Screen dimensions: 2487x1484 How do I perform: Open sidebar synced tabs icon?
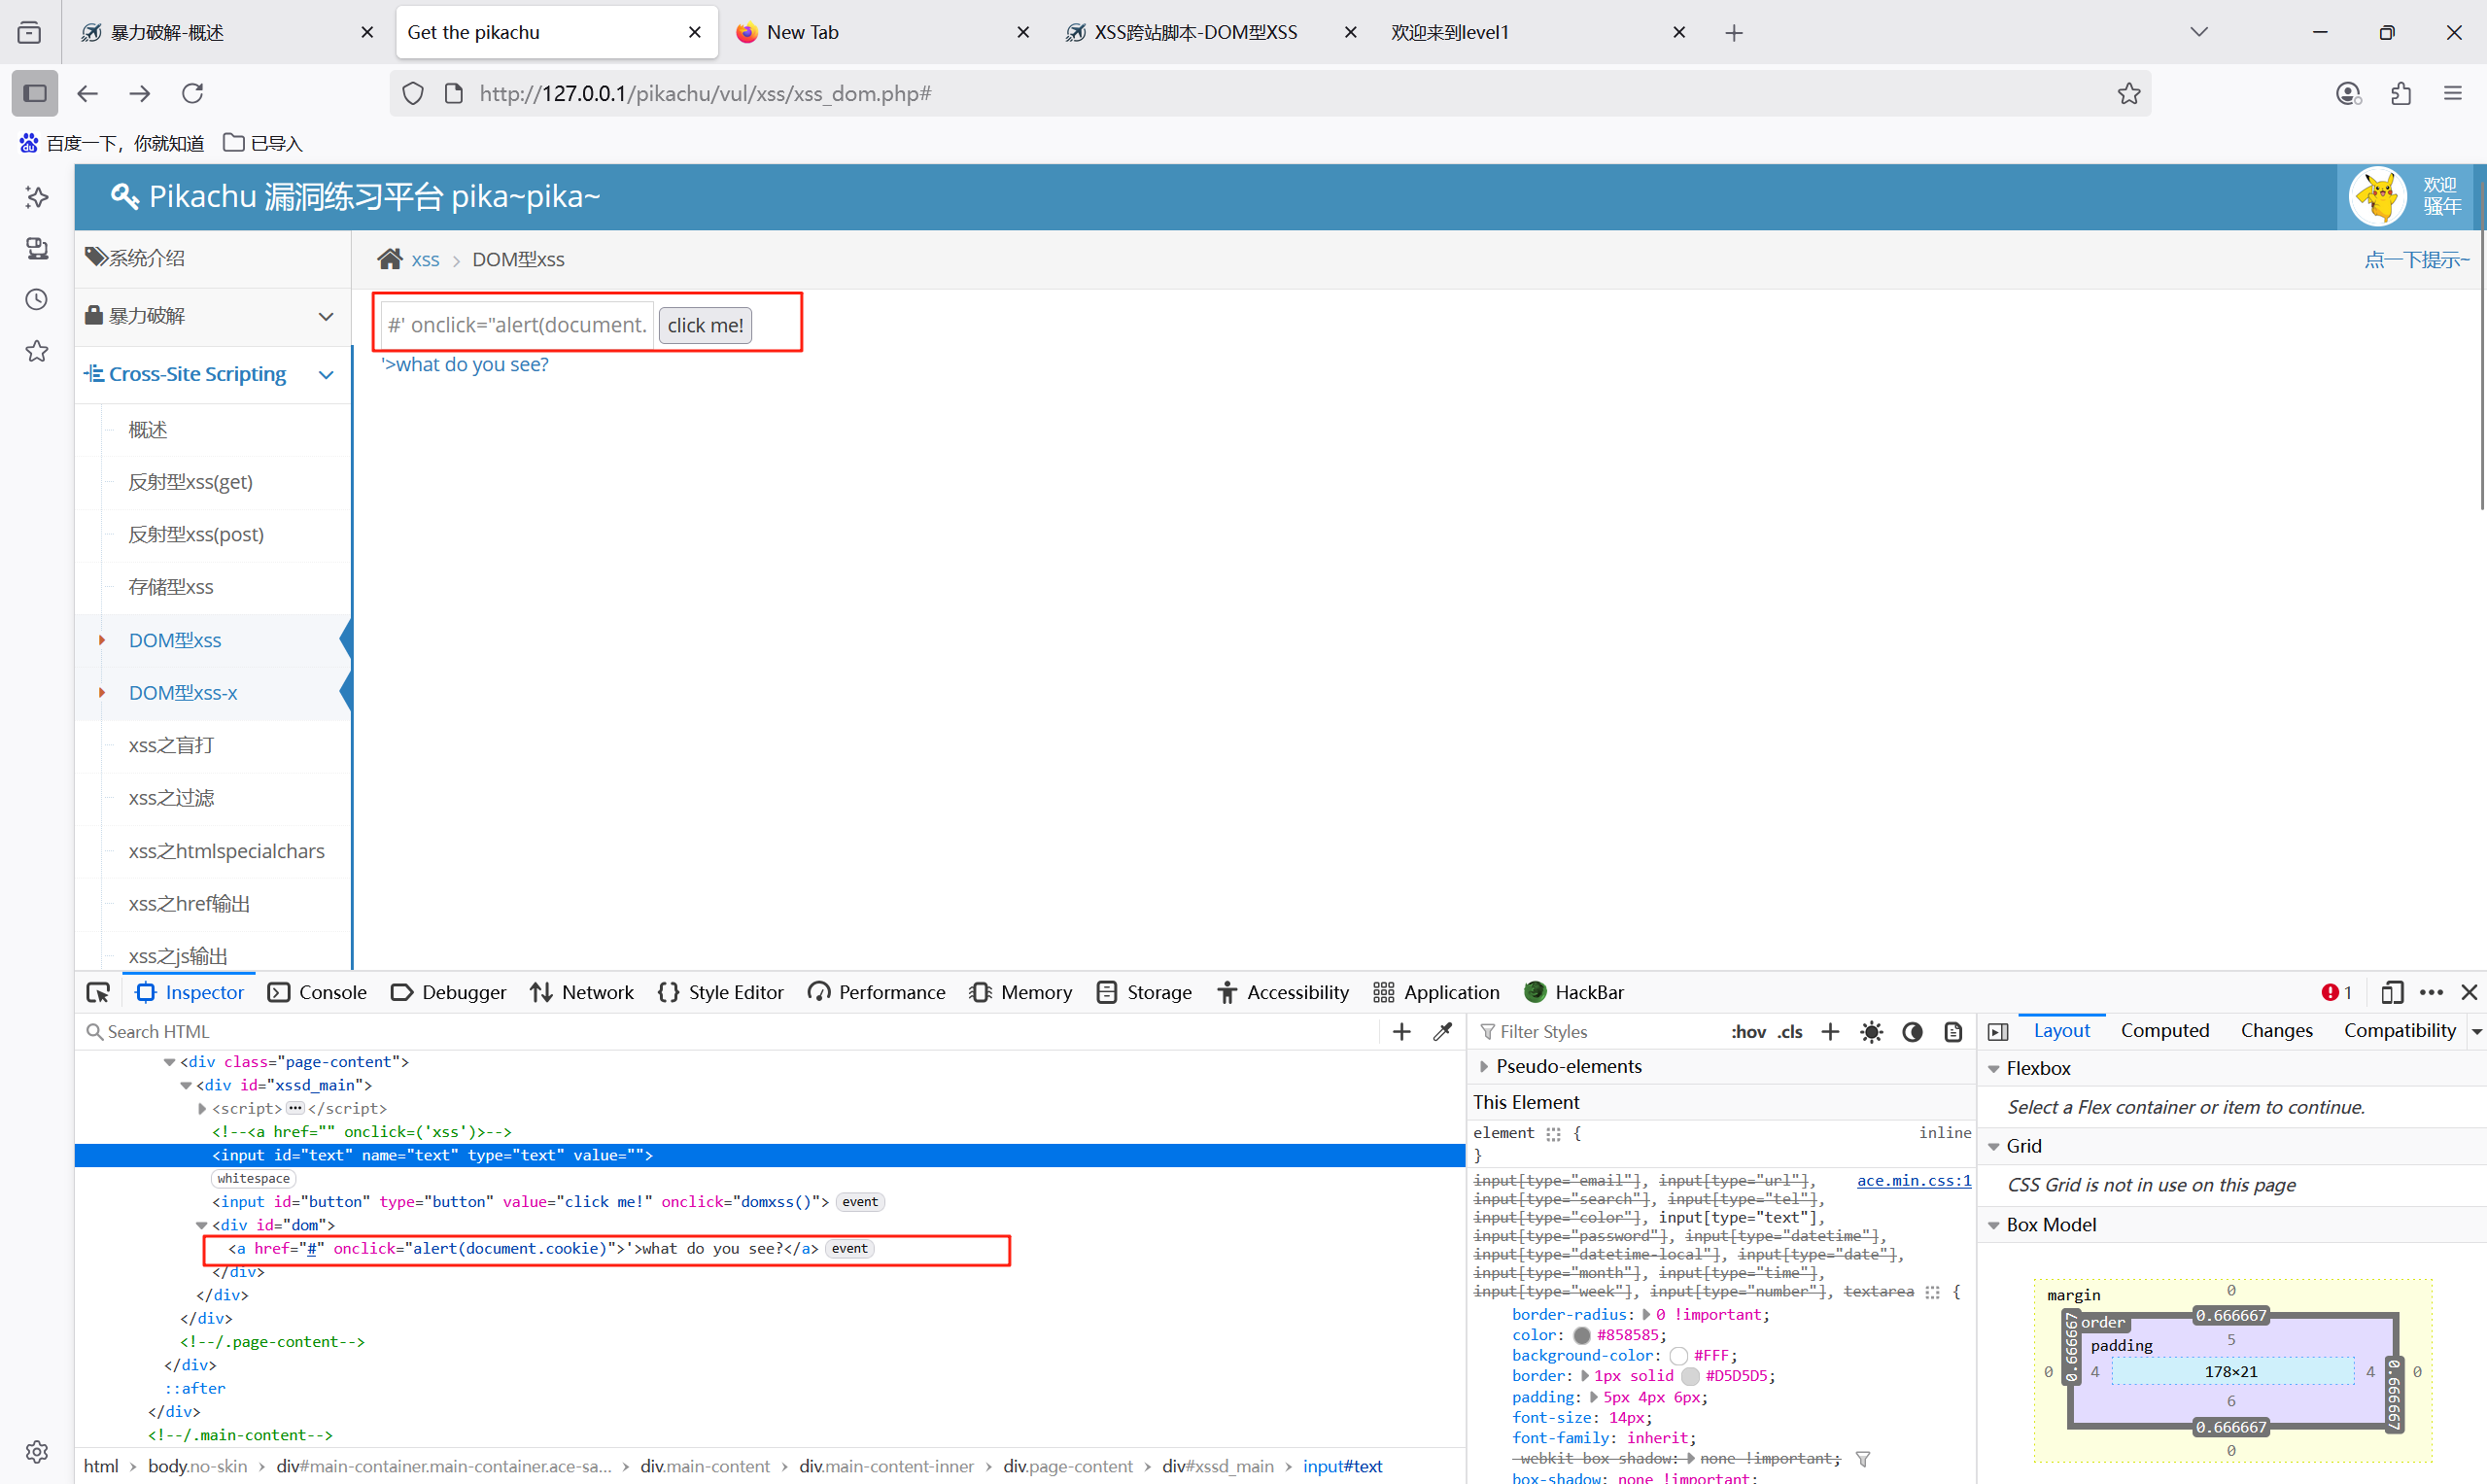37,248
